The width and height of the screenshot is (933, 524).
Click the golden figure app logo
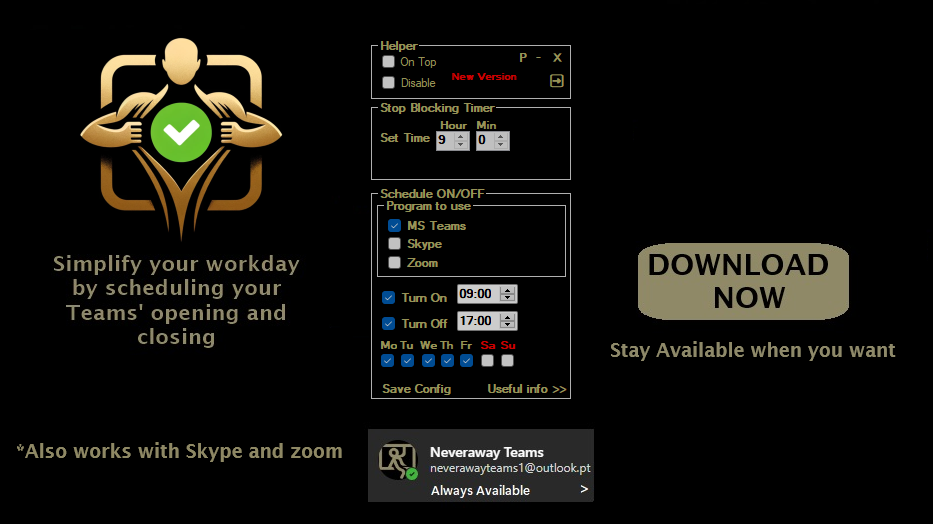pyautogui.click(x=181, y=139)
